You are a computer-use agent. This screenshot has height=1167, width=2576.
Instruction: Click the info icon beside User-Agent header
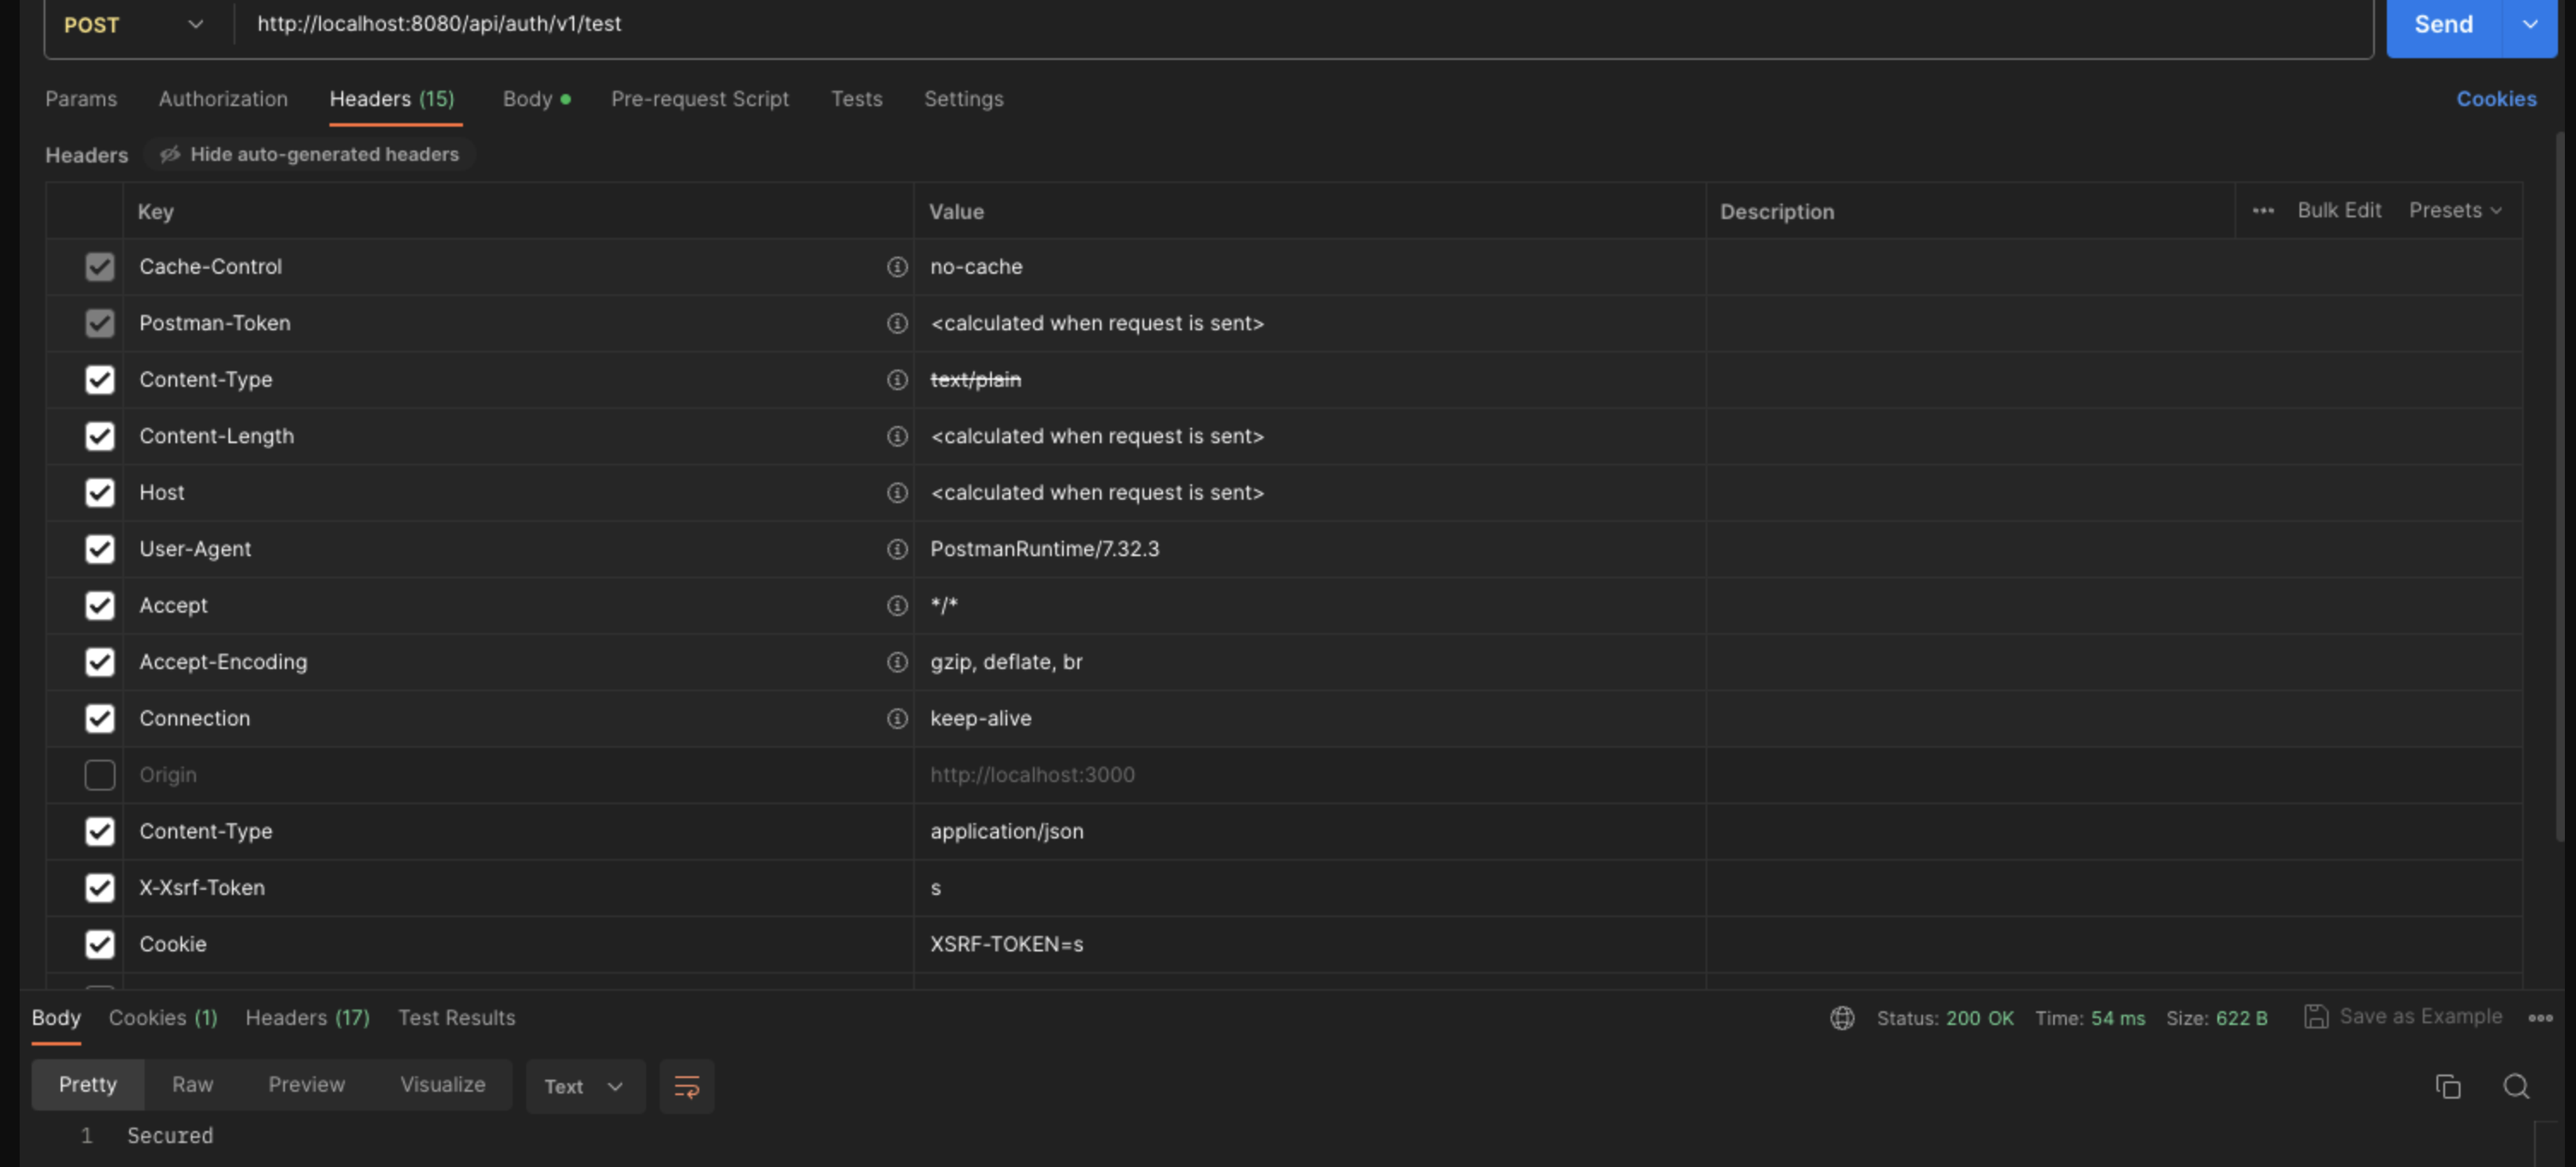pyautogui.click(x=896, y=549)
